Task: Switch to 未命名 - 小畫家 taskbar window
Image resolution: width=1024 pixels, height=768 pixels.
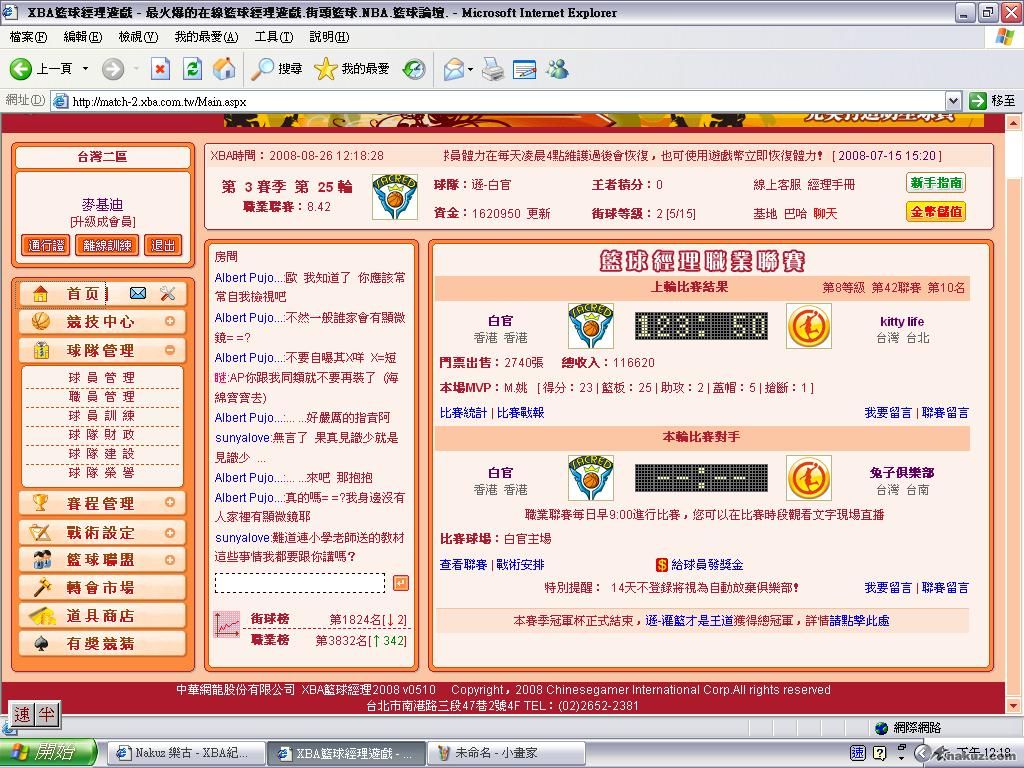Action: coord(505,753)
